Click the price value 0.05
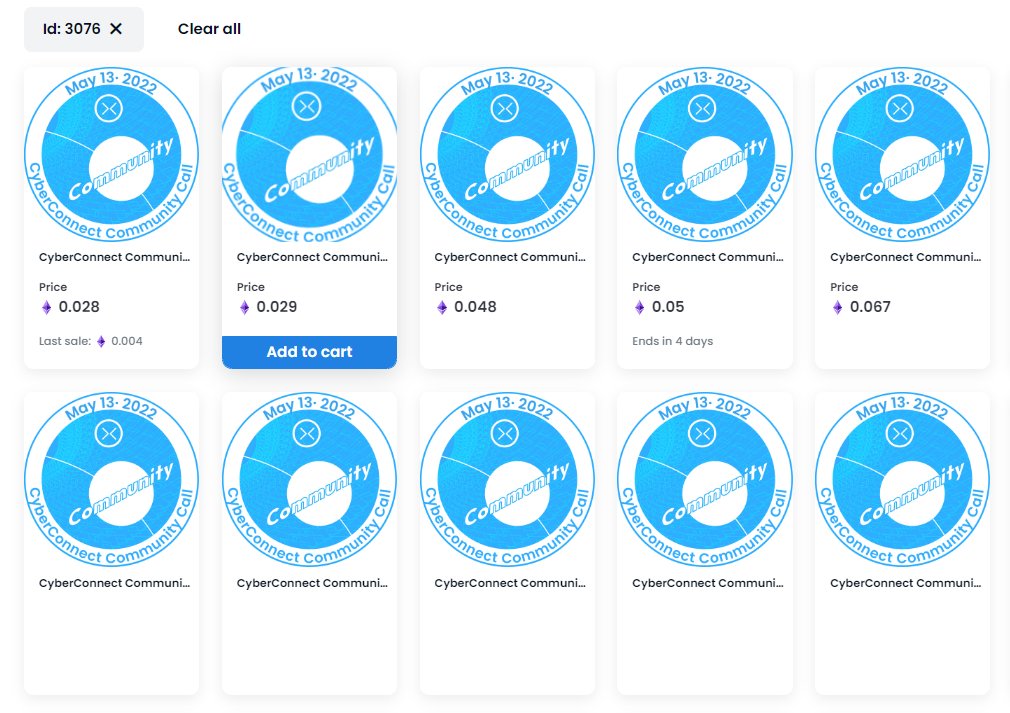Image resolution: width=1010 pixels, height=713 pixels. point(668,307)
